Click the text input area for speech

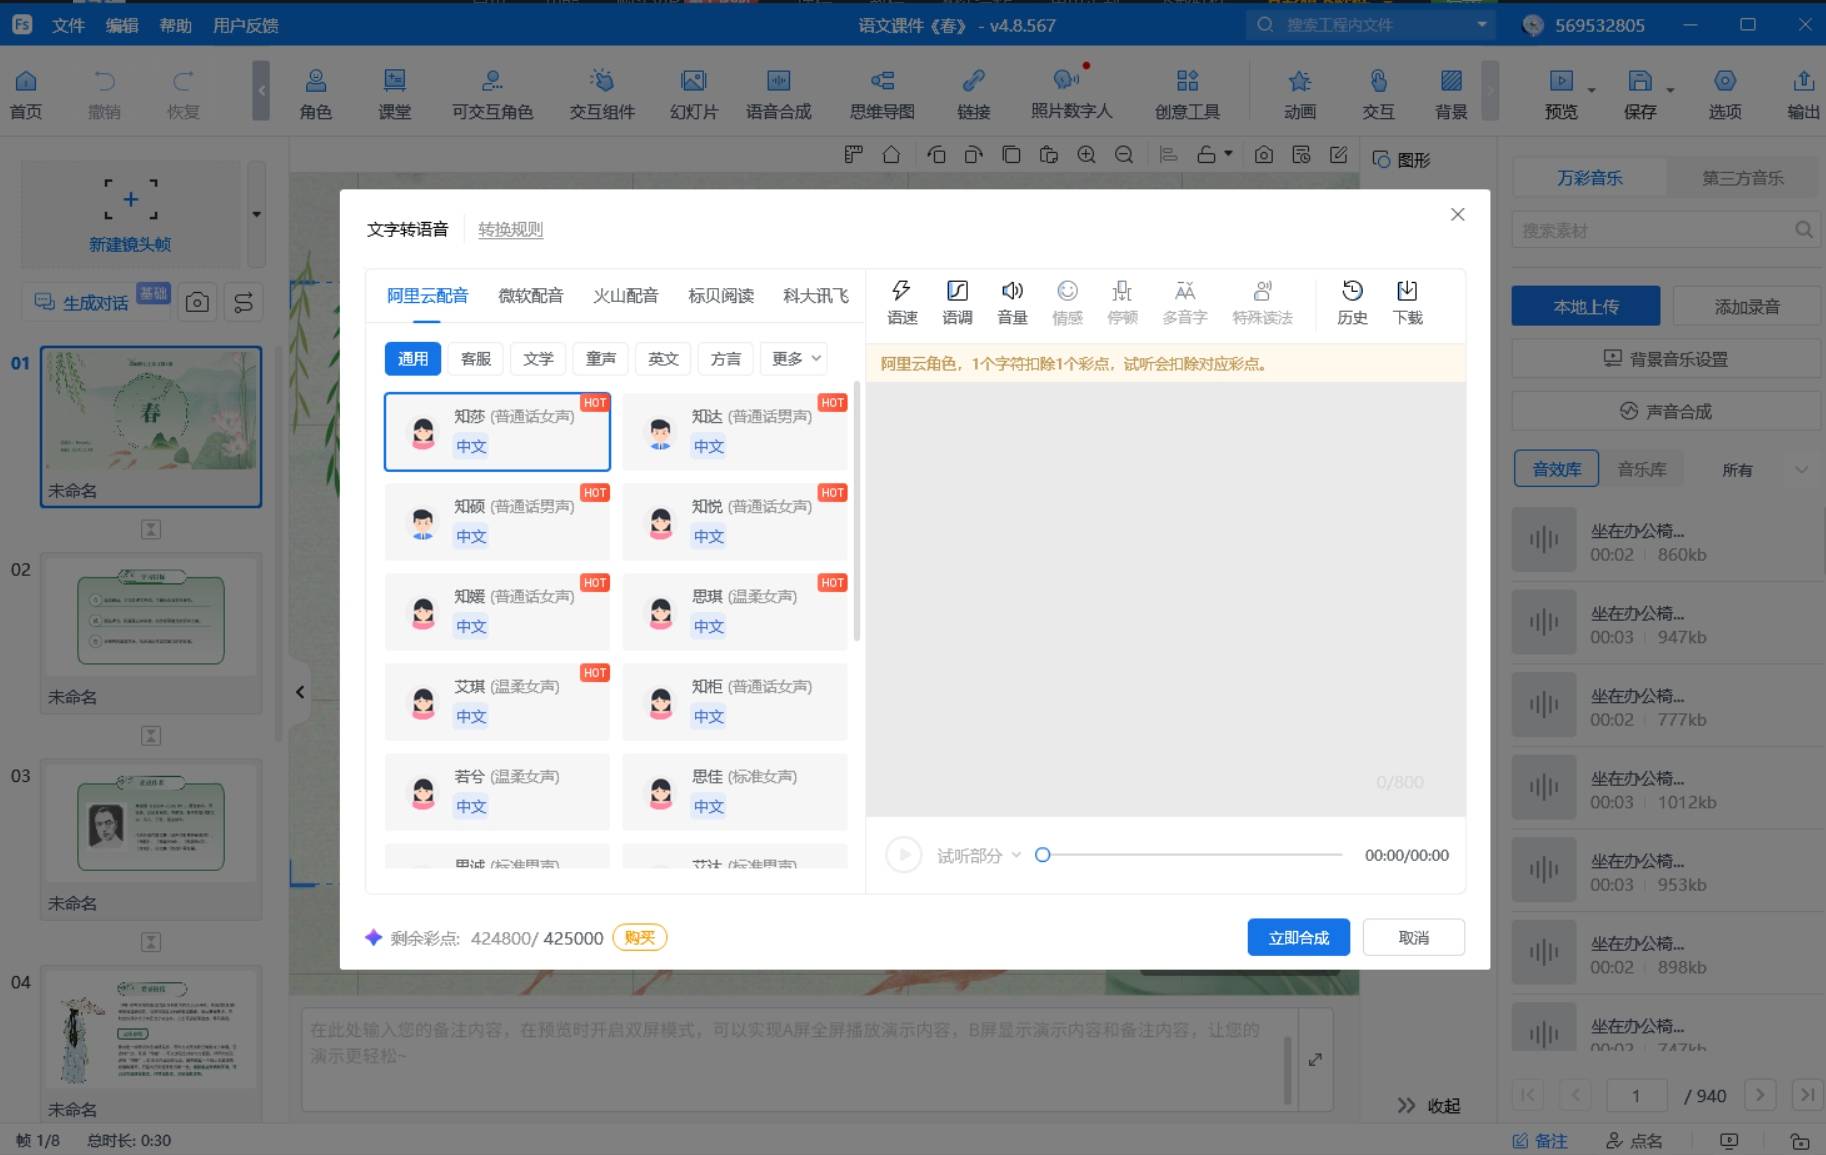coord(1165,580)
